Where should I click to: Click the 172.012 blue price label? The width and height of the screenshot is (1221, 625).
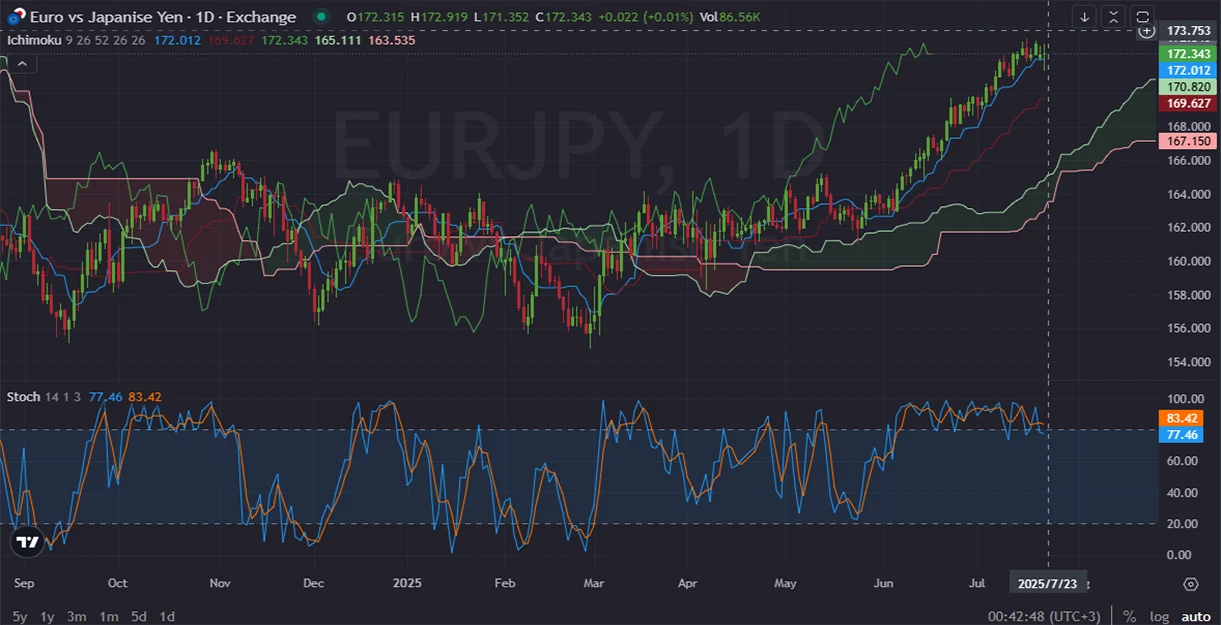(1186, 70)
